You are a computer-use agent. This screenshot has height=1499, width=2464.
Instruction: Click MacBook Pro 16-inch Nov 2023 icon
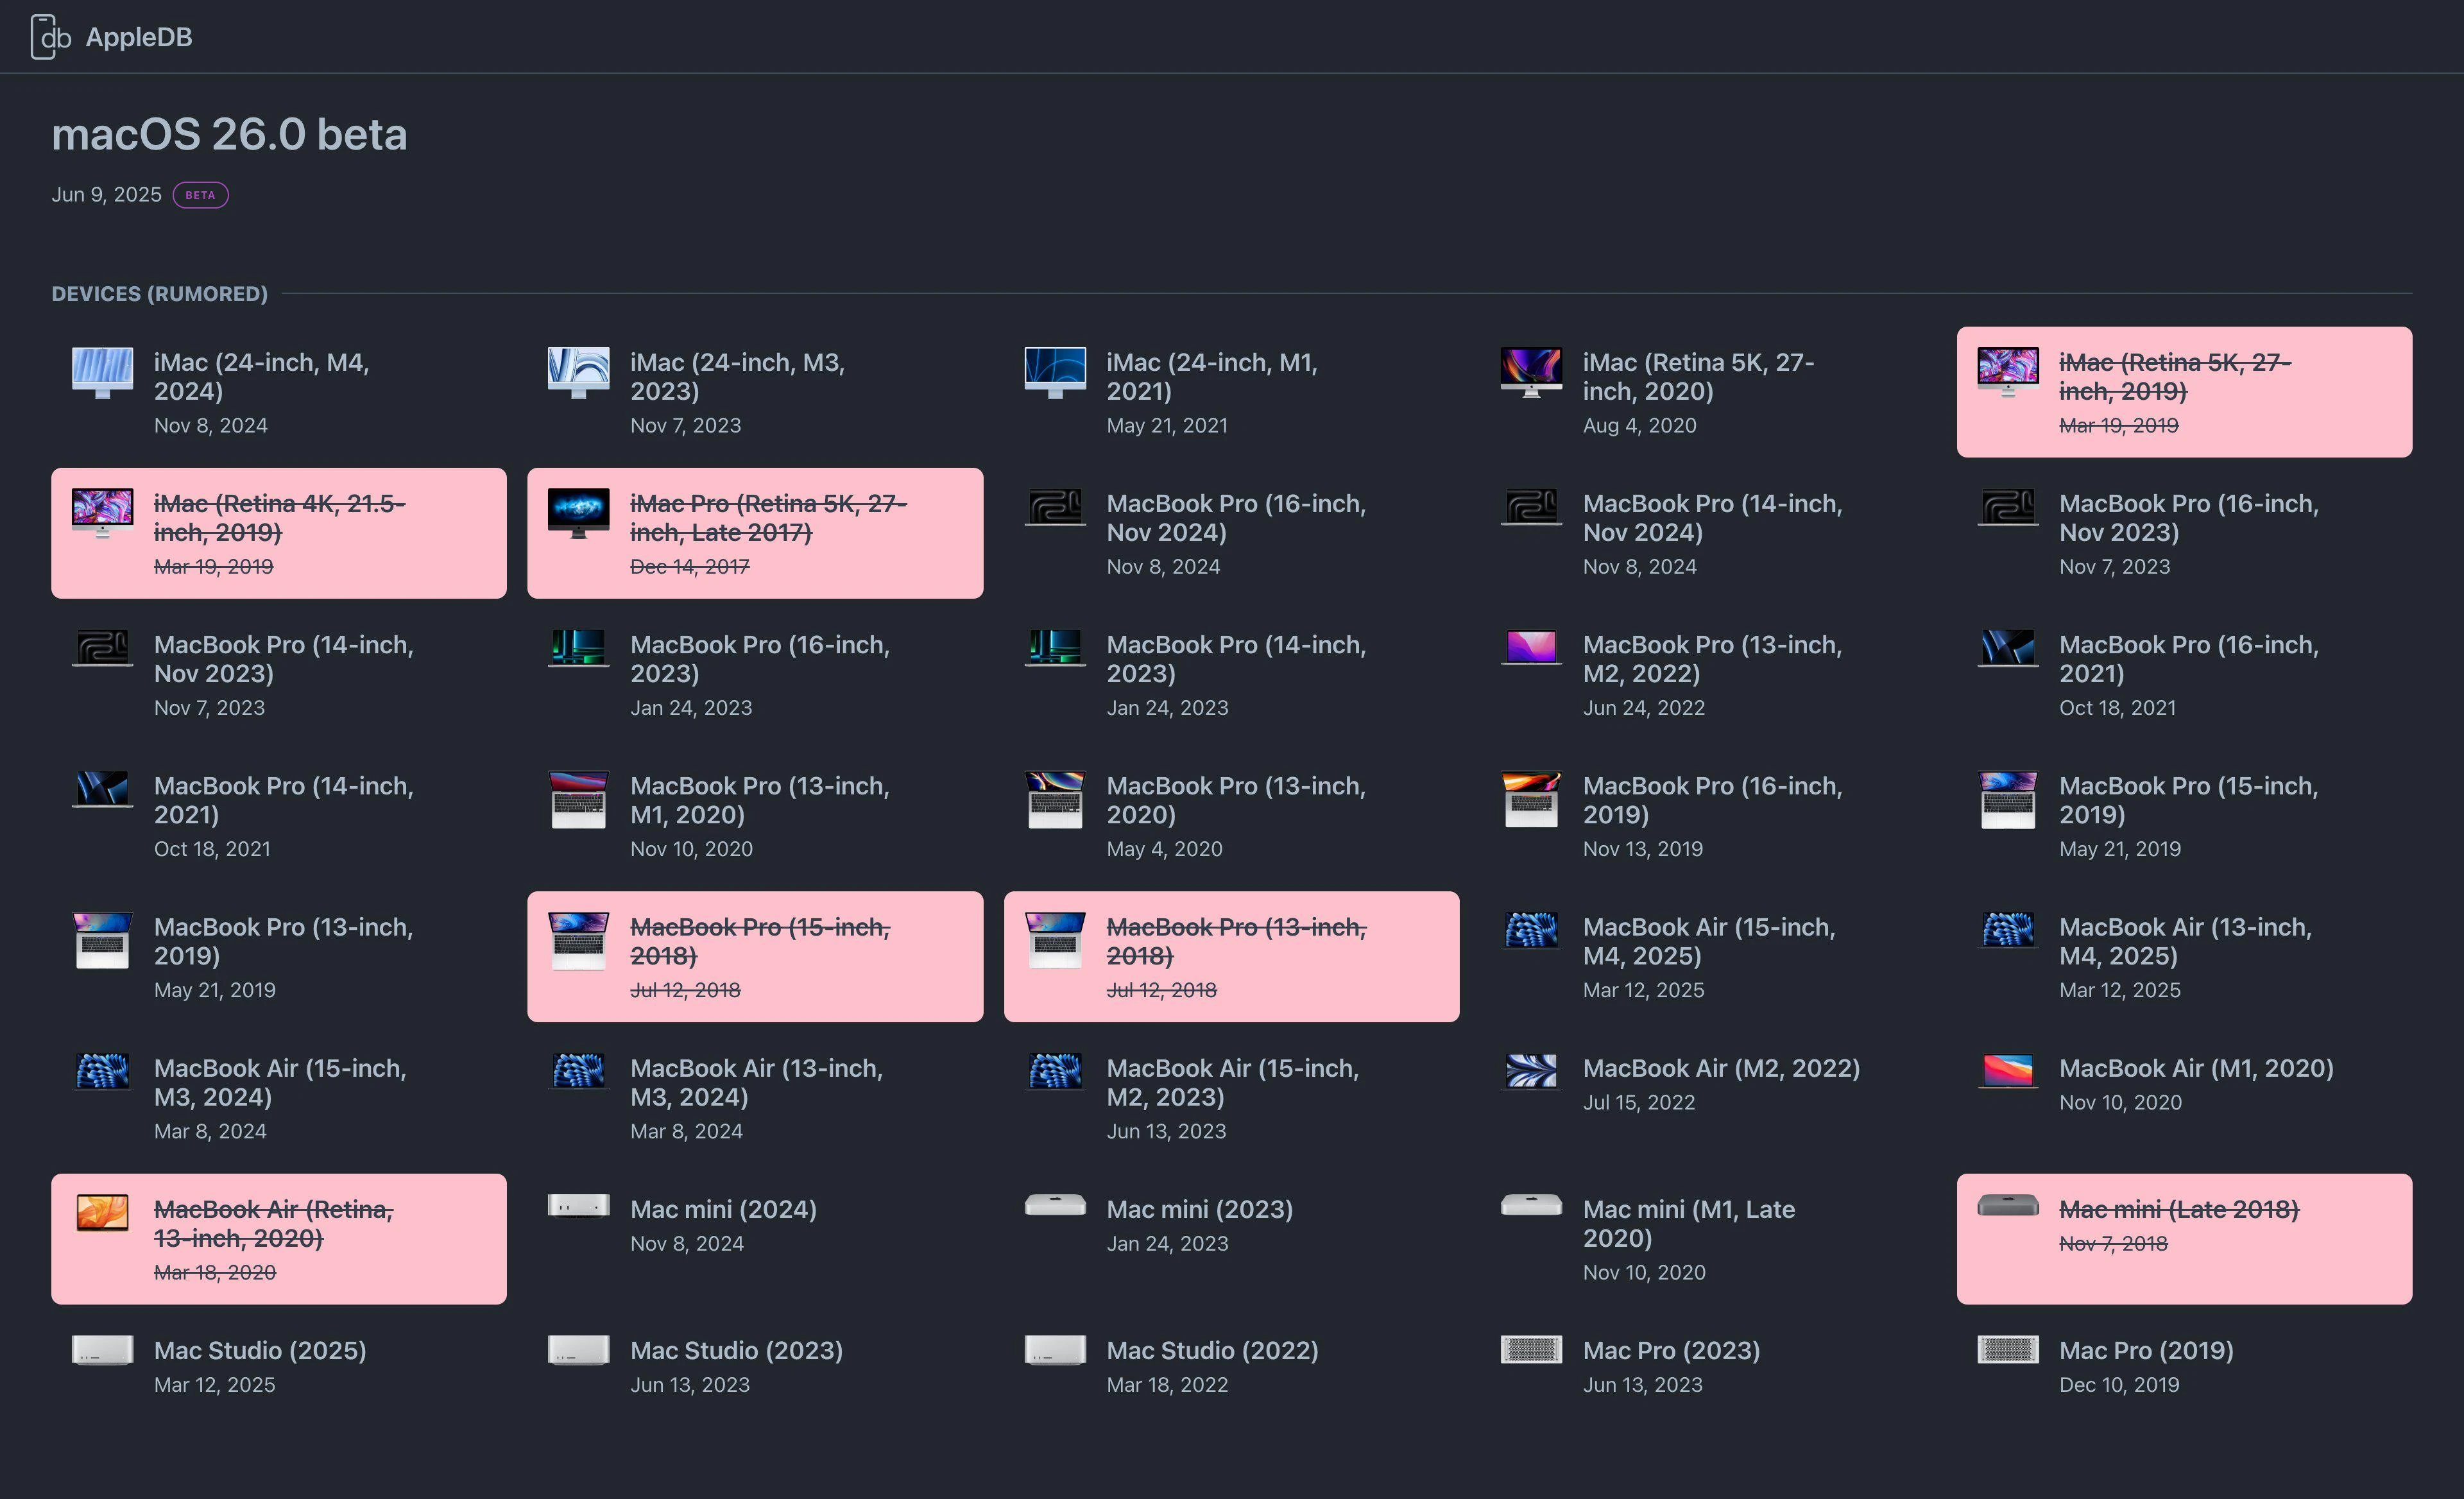point(2007,507)
